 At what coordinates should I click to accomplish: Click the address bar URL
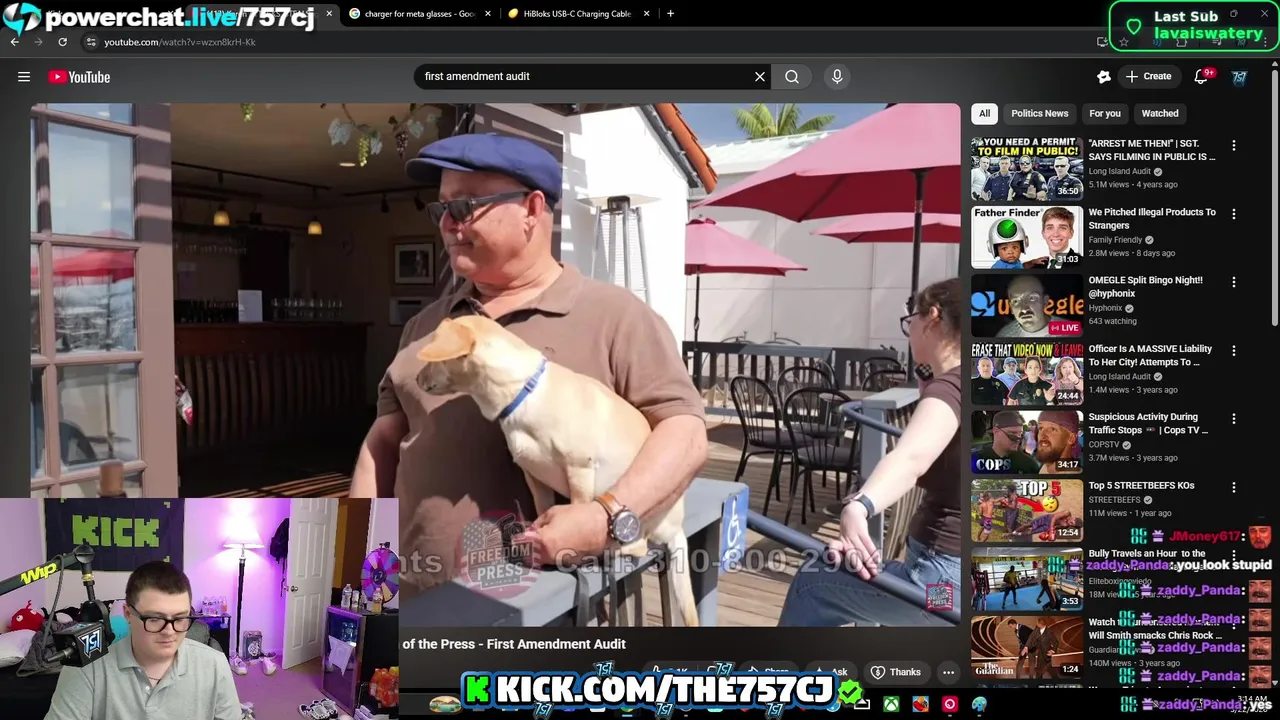(180, 42)
